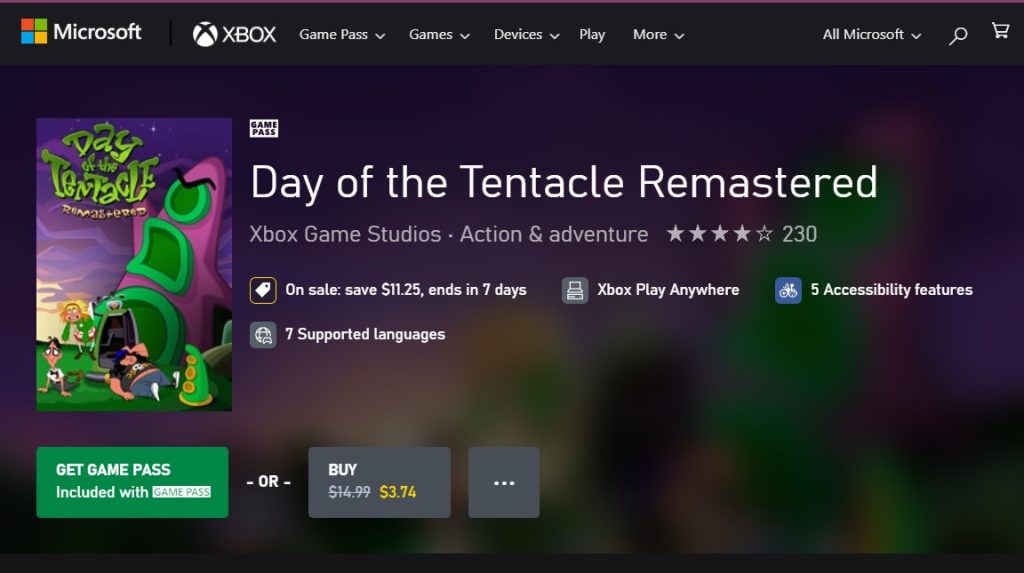Viewport: 1024px width, 573px height.
Task: Click the star rating with 230 reviews
Action: (741, 234)
